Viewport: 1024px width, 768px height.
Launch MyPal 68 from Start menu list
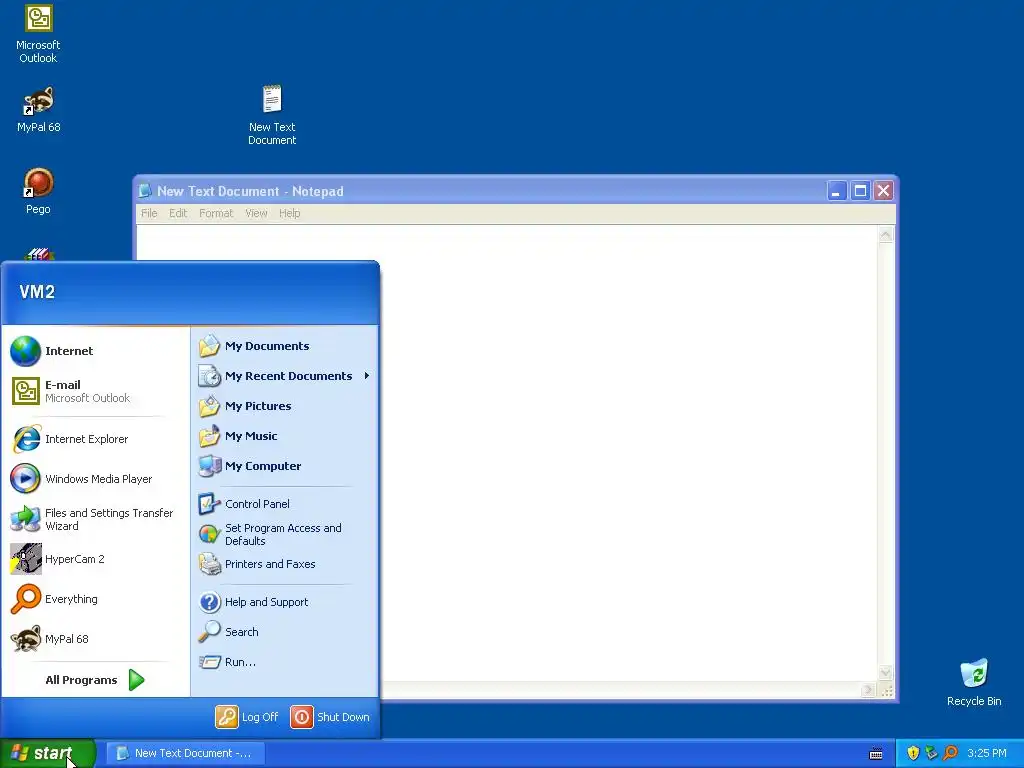click(96, 639)
